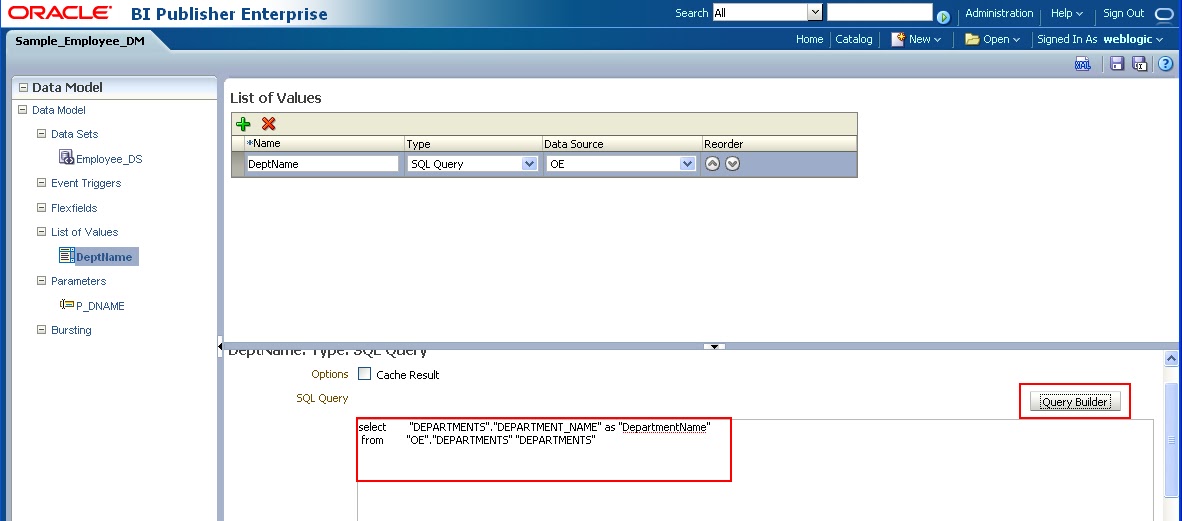
Task: Enable the Cache Result checkbox
Action: [365, 374]
